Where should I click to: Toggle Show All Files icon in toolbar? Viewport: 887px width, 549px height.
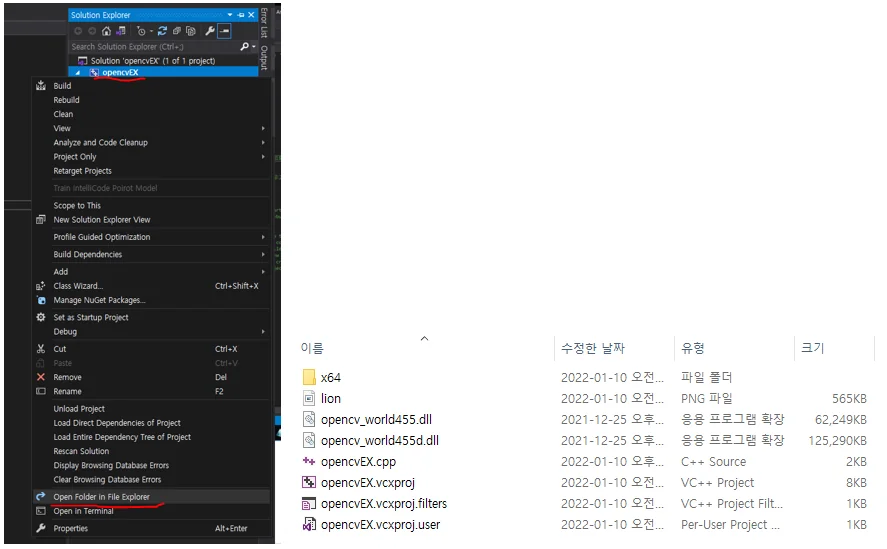point(191,31)
